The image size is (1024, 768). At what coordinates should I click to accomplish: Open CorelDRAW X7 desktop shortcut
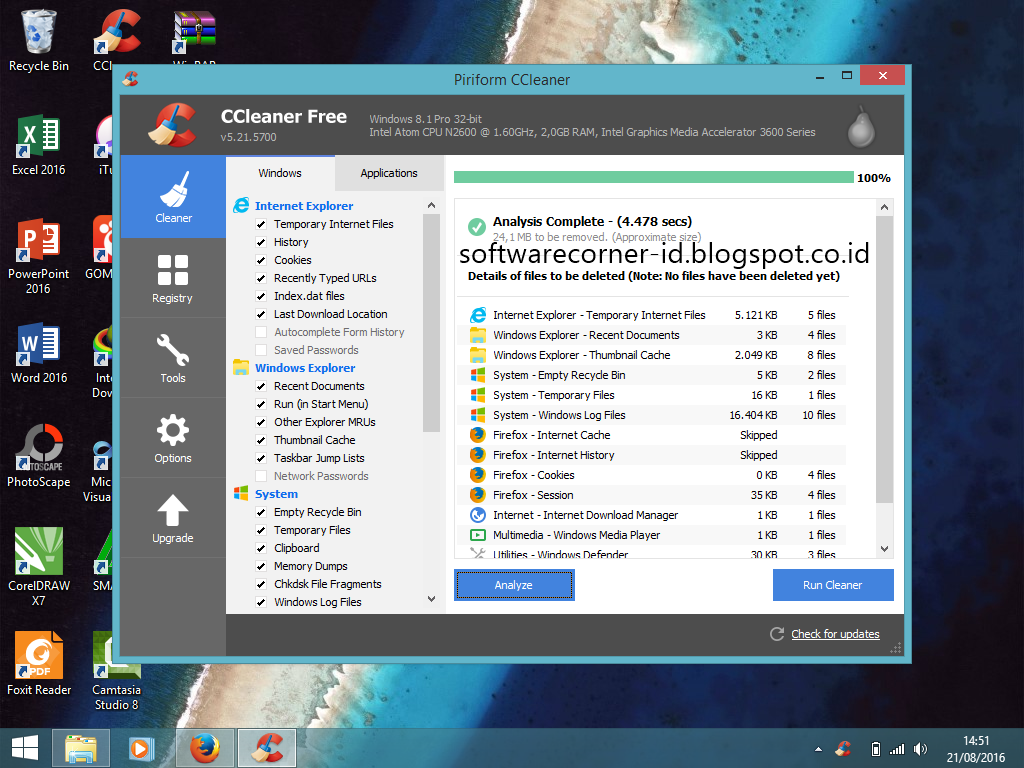(x=39, y=567)
